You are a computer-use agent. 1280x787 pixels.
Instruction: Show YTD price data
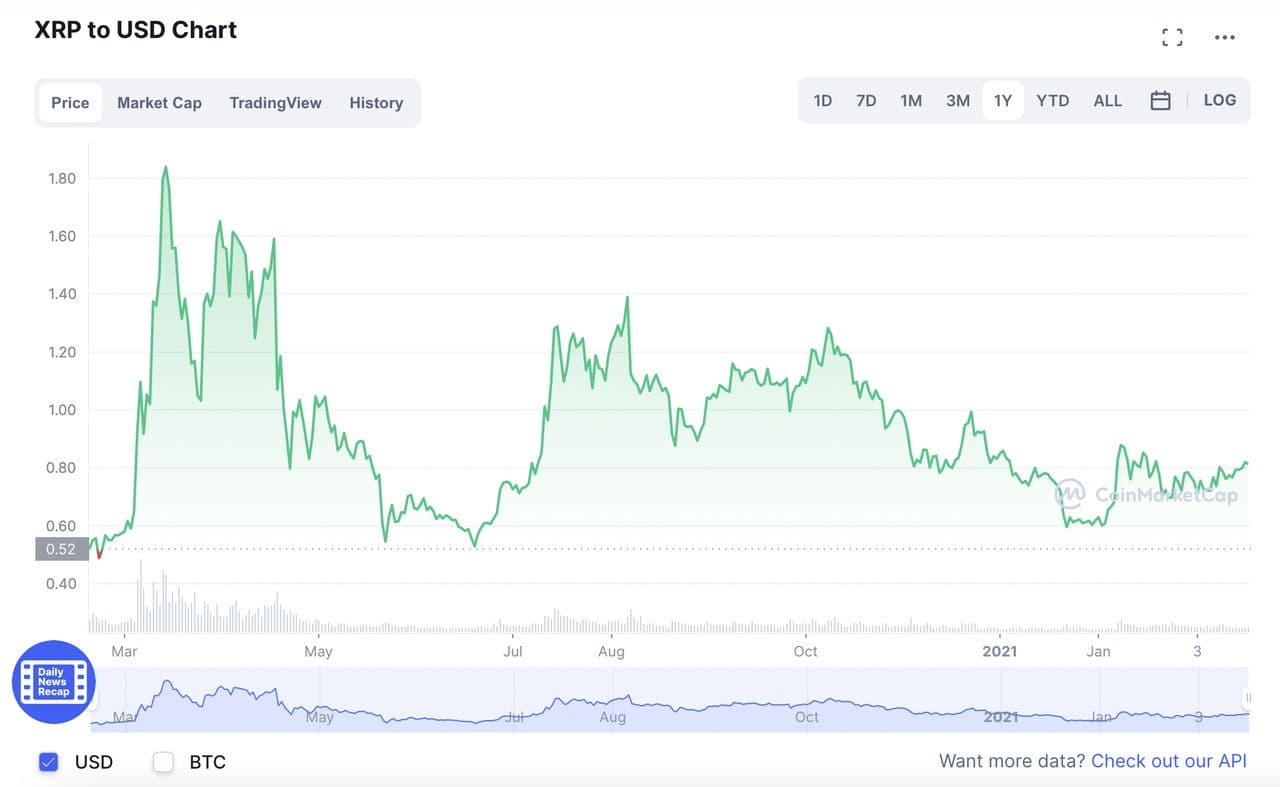pos(1052,101)
